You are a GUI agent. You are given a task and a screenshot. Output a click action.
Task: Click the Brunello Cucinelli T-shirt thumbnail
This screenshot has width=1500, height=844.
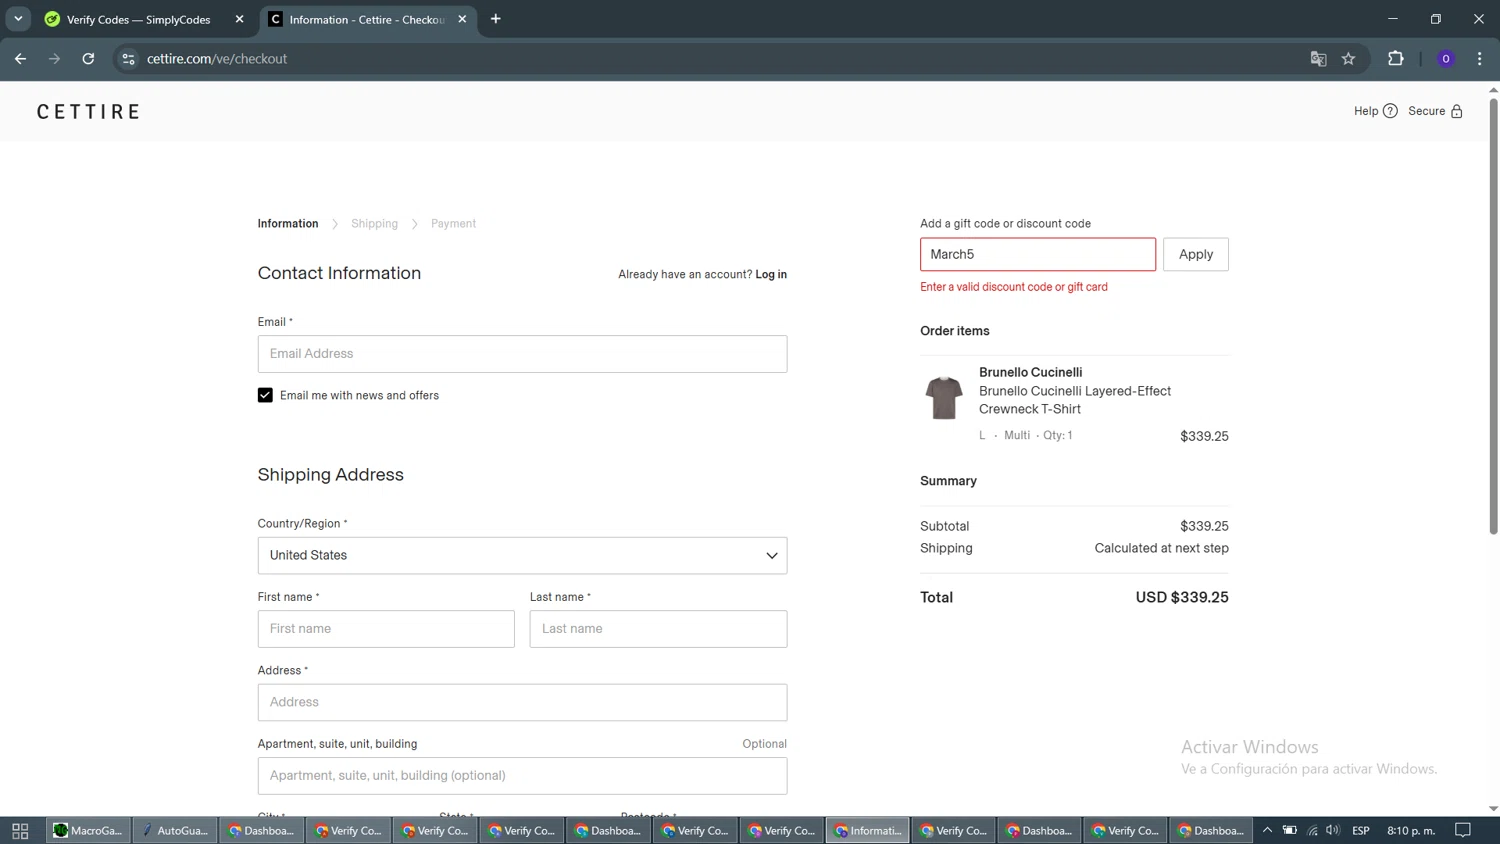[943, 398]
